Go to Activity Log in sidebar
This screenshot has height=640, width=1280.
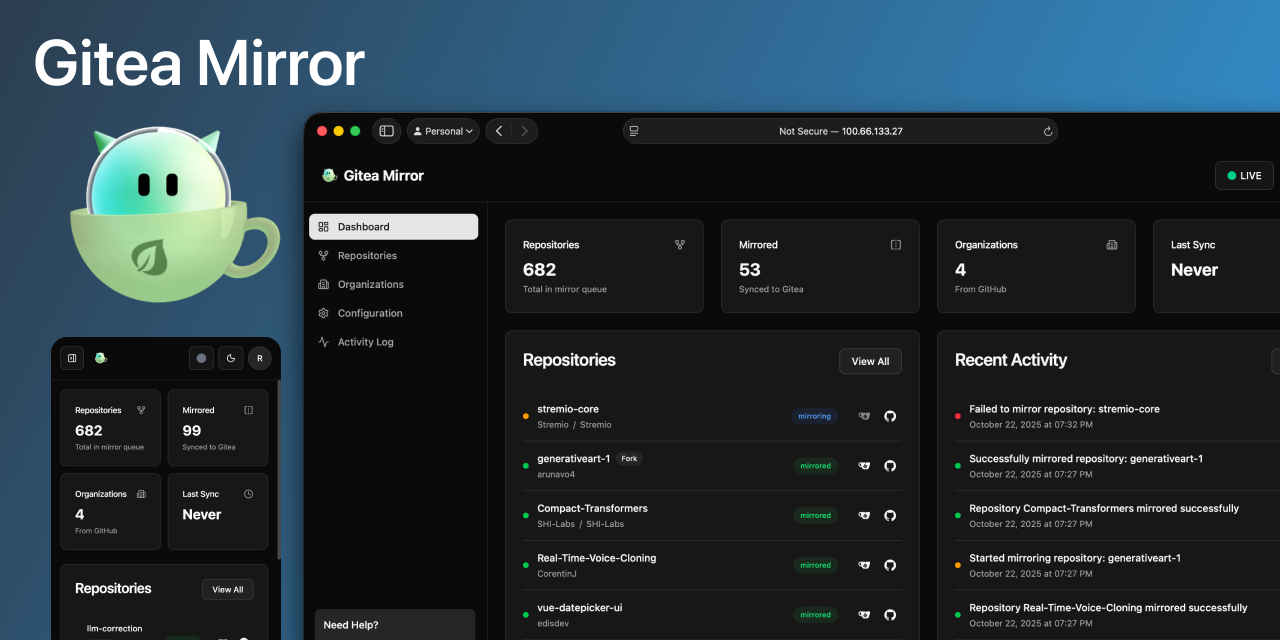(x=365, y=342)
